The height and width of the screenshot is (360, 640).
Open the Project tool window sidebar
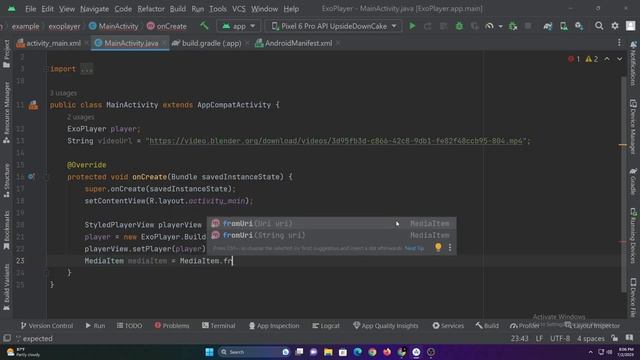pos(6,54)
